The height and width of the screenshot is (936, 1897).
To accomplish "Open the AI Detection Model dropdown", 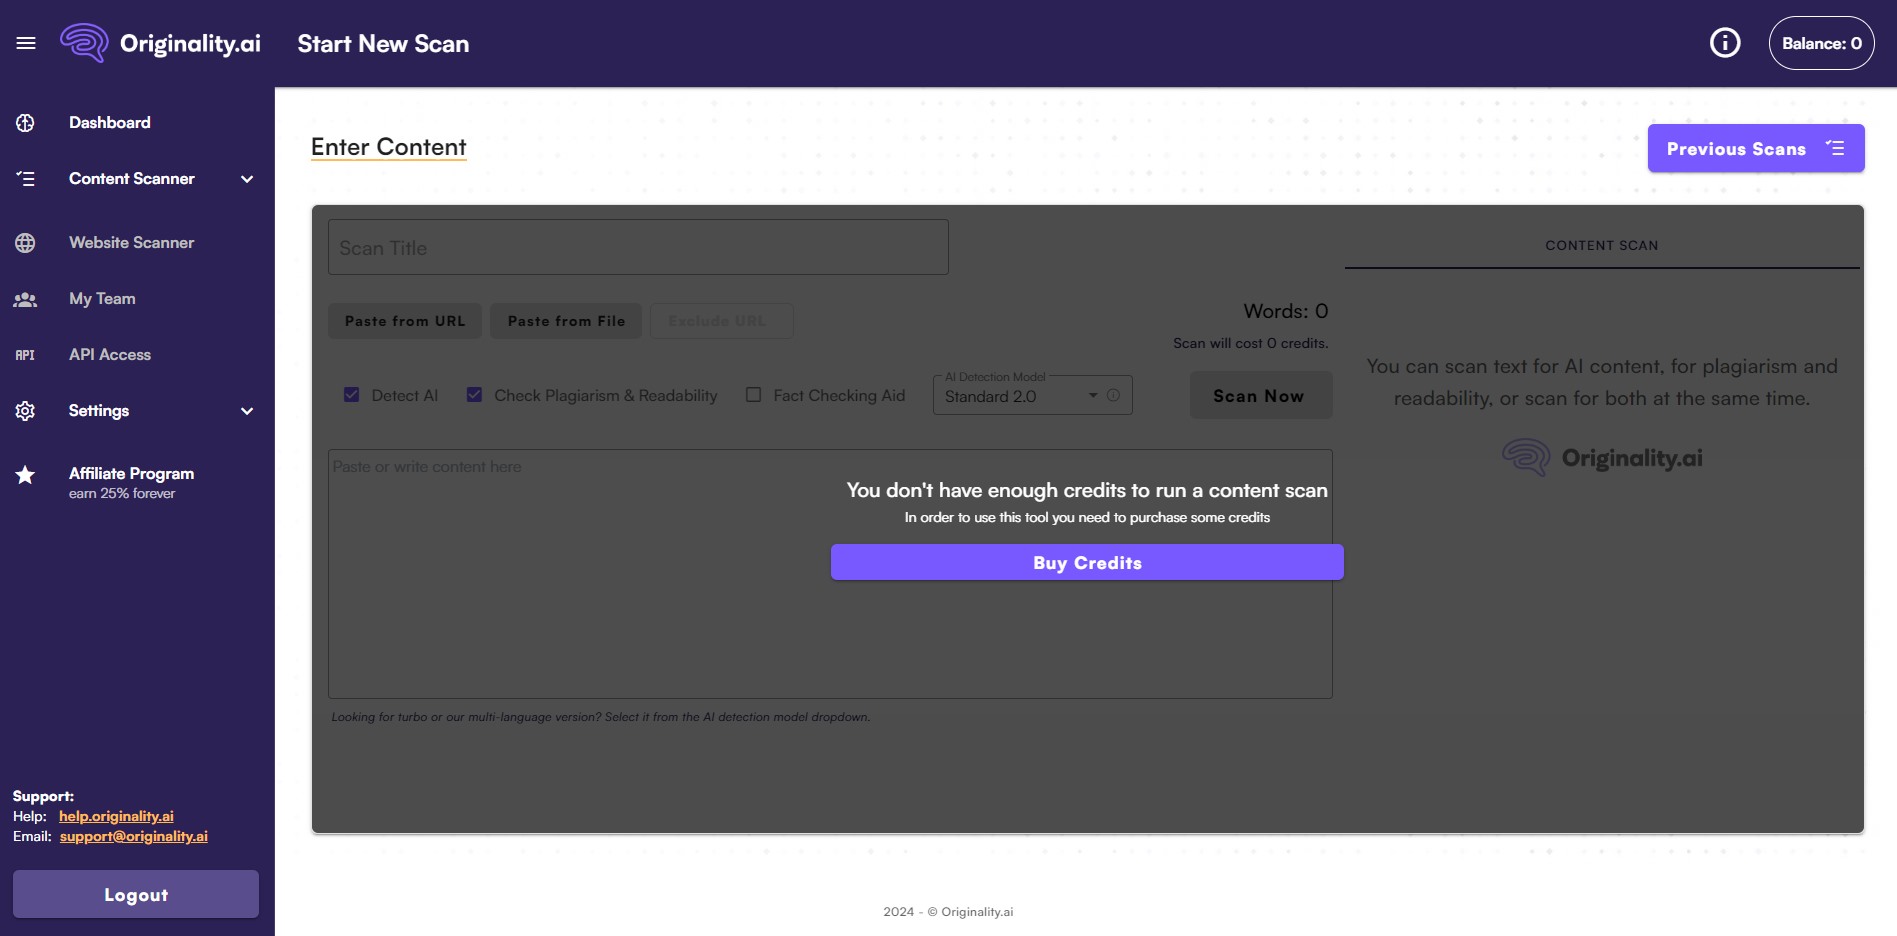I will (x=1032, y=395).
